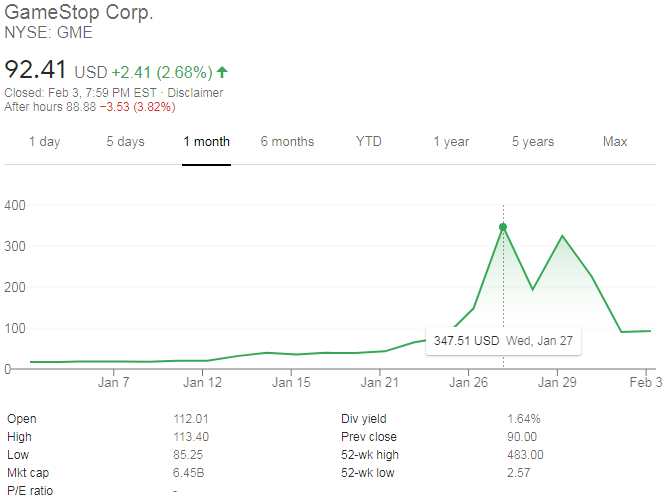The image size is (666, 501).
Task: Select the Max time range
Action: point(615,141)
